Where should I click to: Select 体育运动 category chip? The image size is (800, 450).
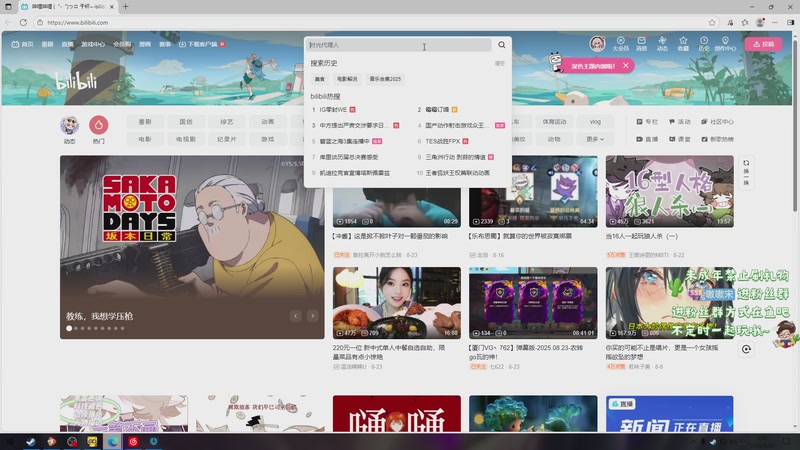[x=554, y=122]
